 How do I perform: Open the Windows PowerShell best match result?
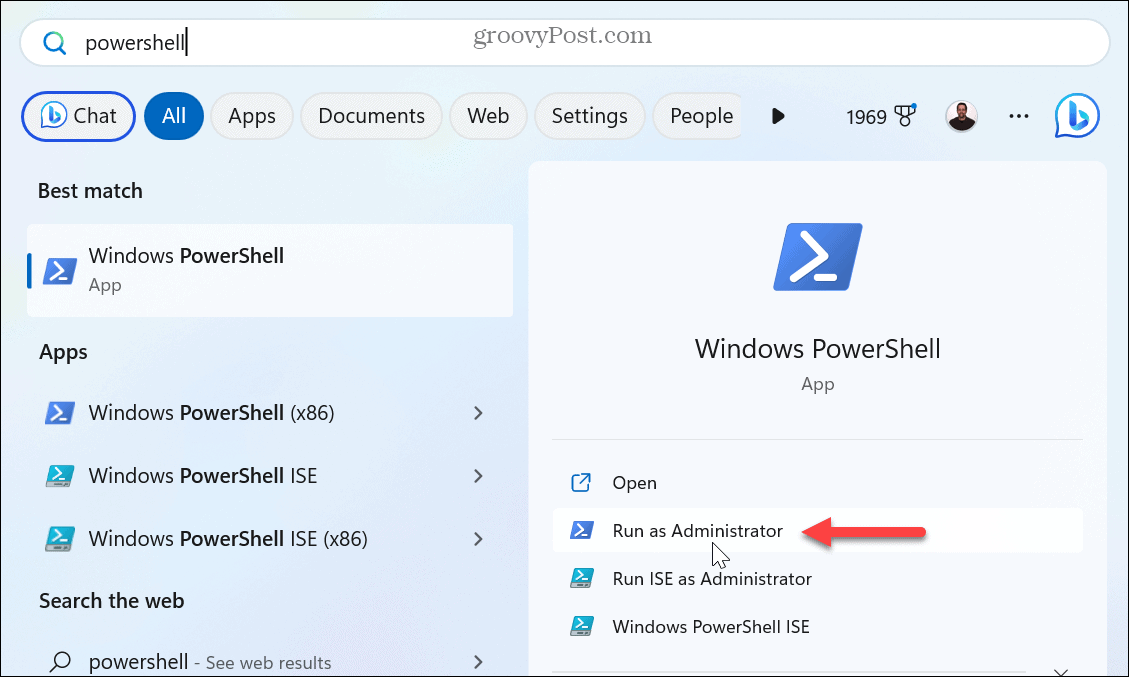[270, 270]
